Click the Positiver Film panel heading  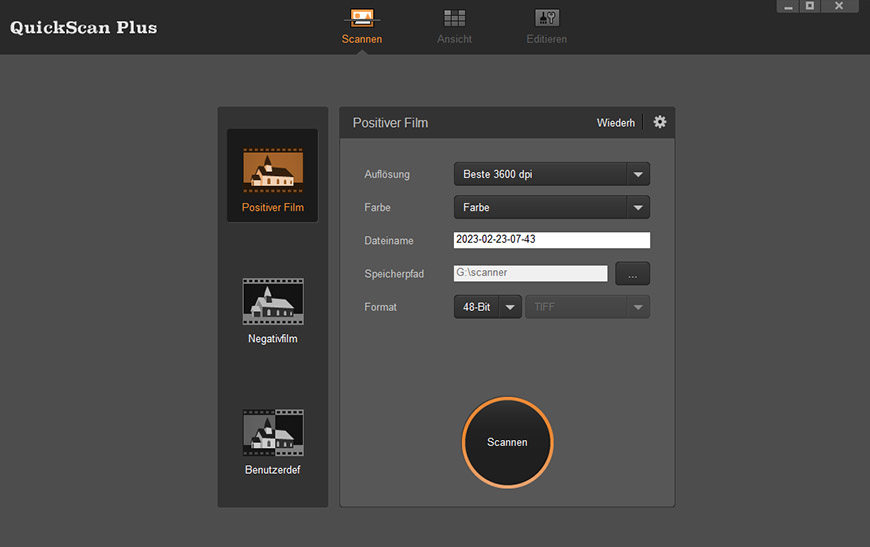390,123
